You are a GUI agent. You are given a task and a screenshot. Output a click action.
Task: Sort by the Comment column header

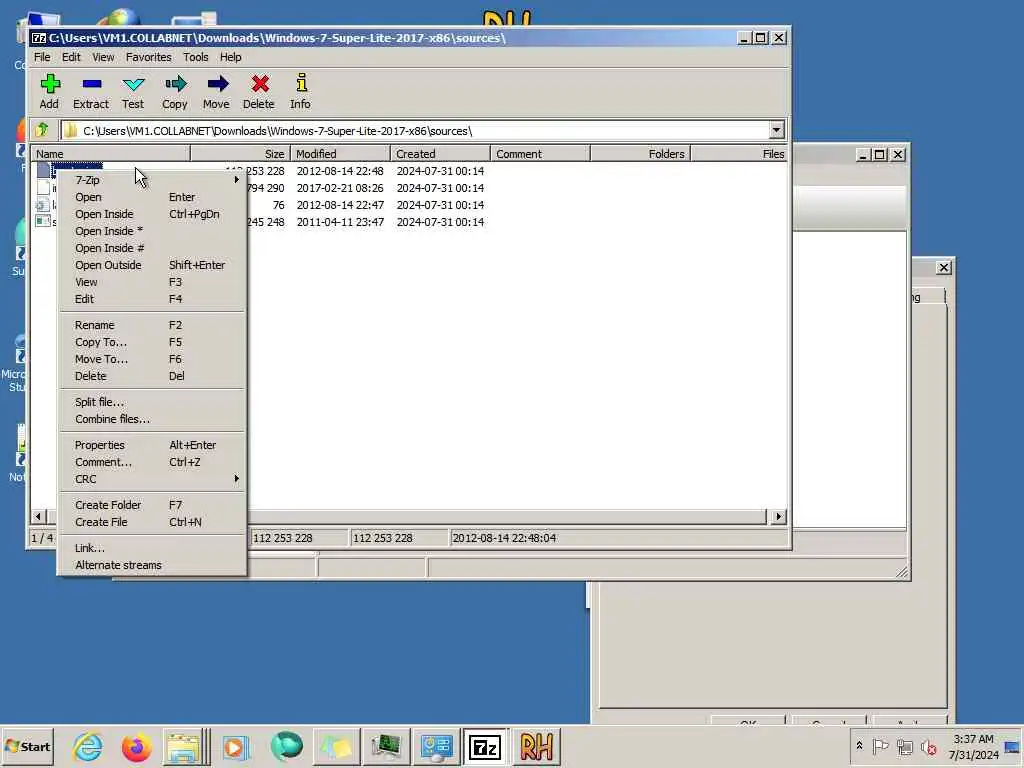[x=540, y=153]
